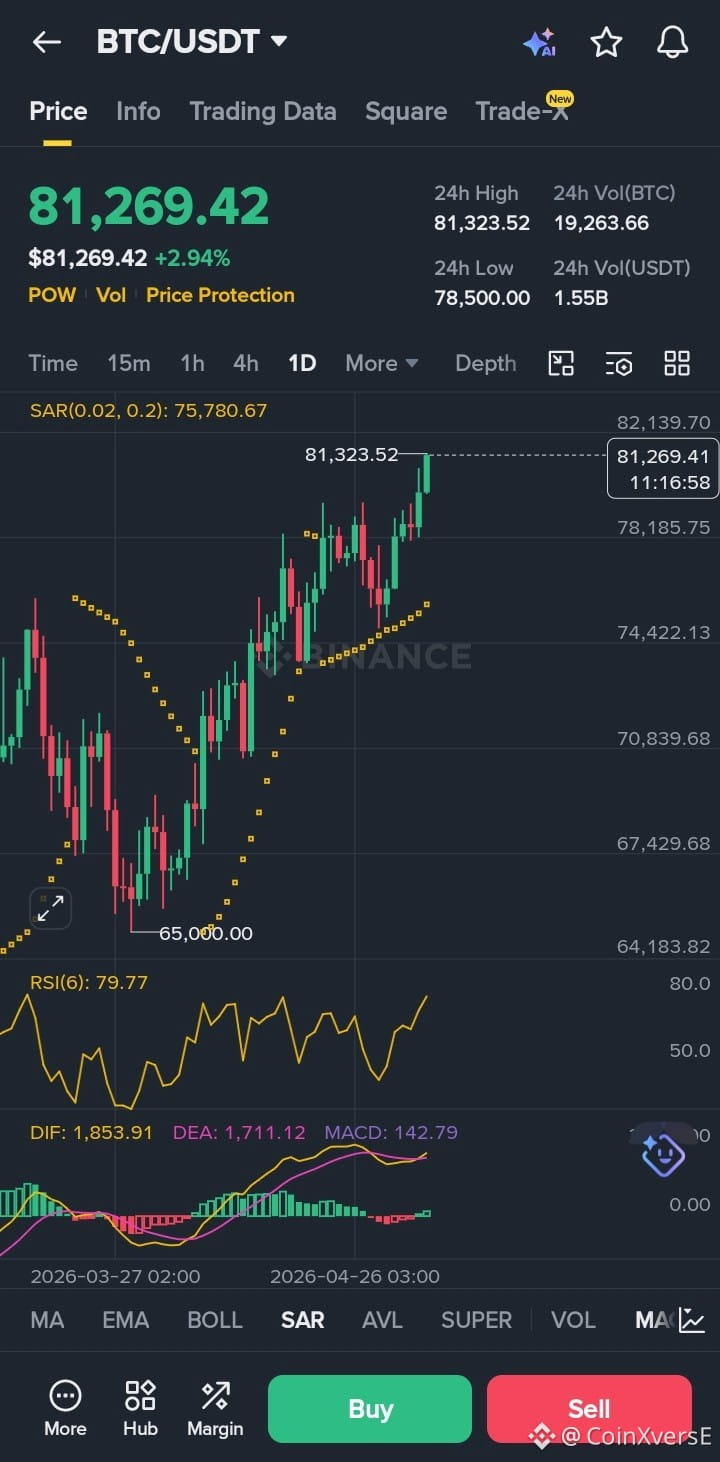Toggle the SAR indicator
720x1462 pixels.
[302, 1320]
